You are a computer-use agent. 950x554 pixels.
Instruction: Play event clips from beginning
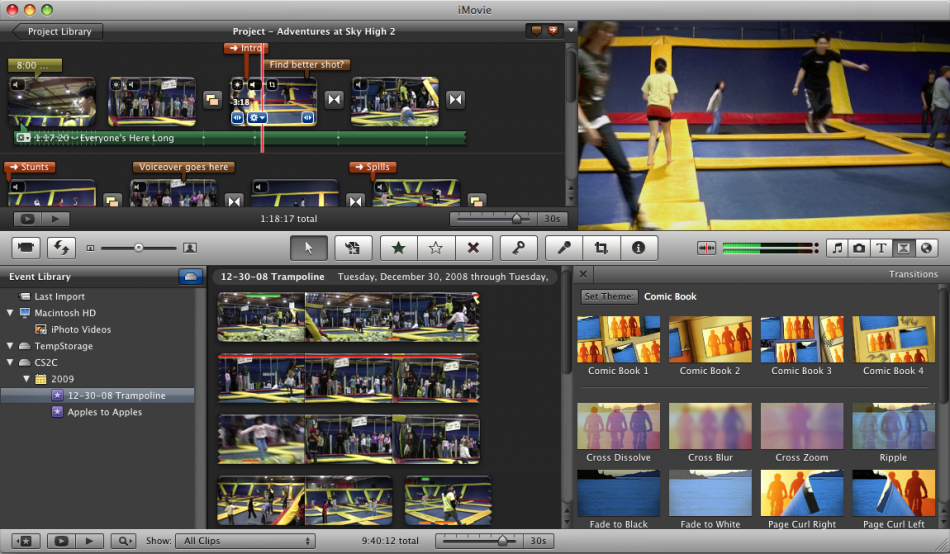coord(90,541)
